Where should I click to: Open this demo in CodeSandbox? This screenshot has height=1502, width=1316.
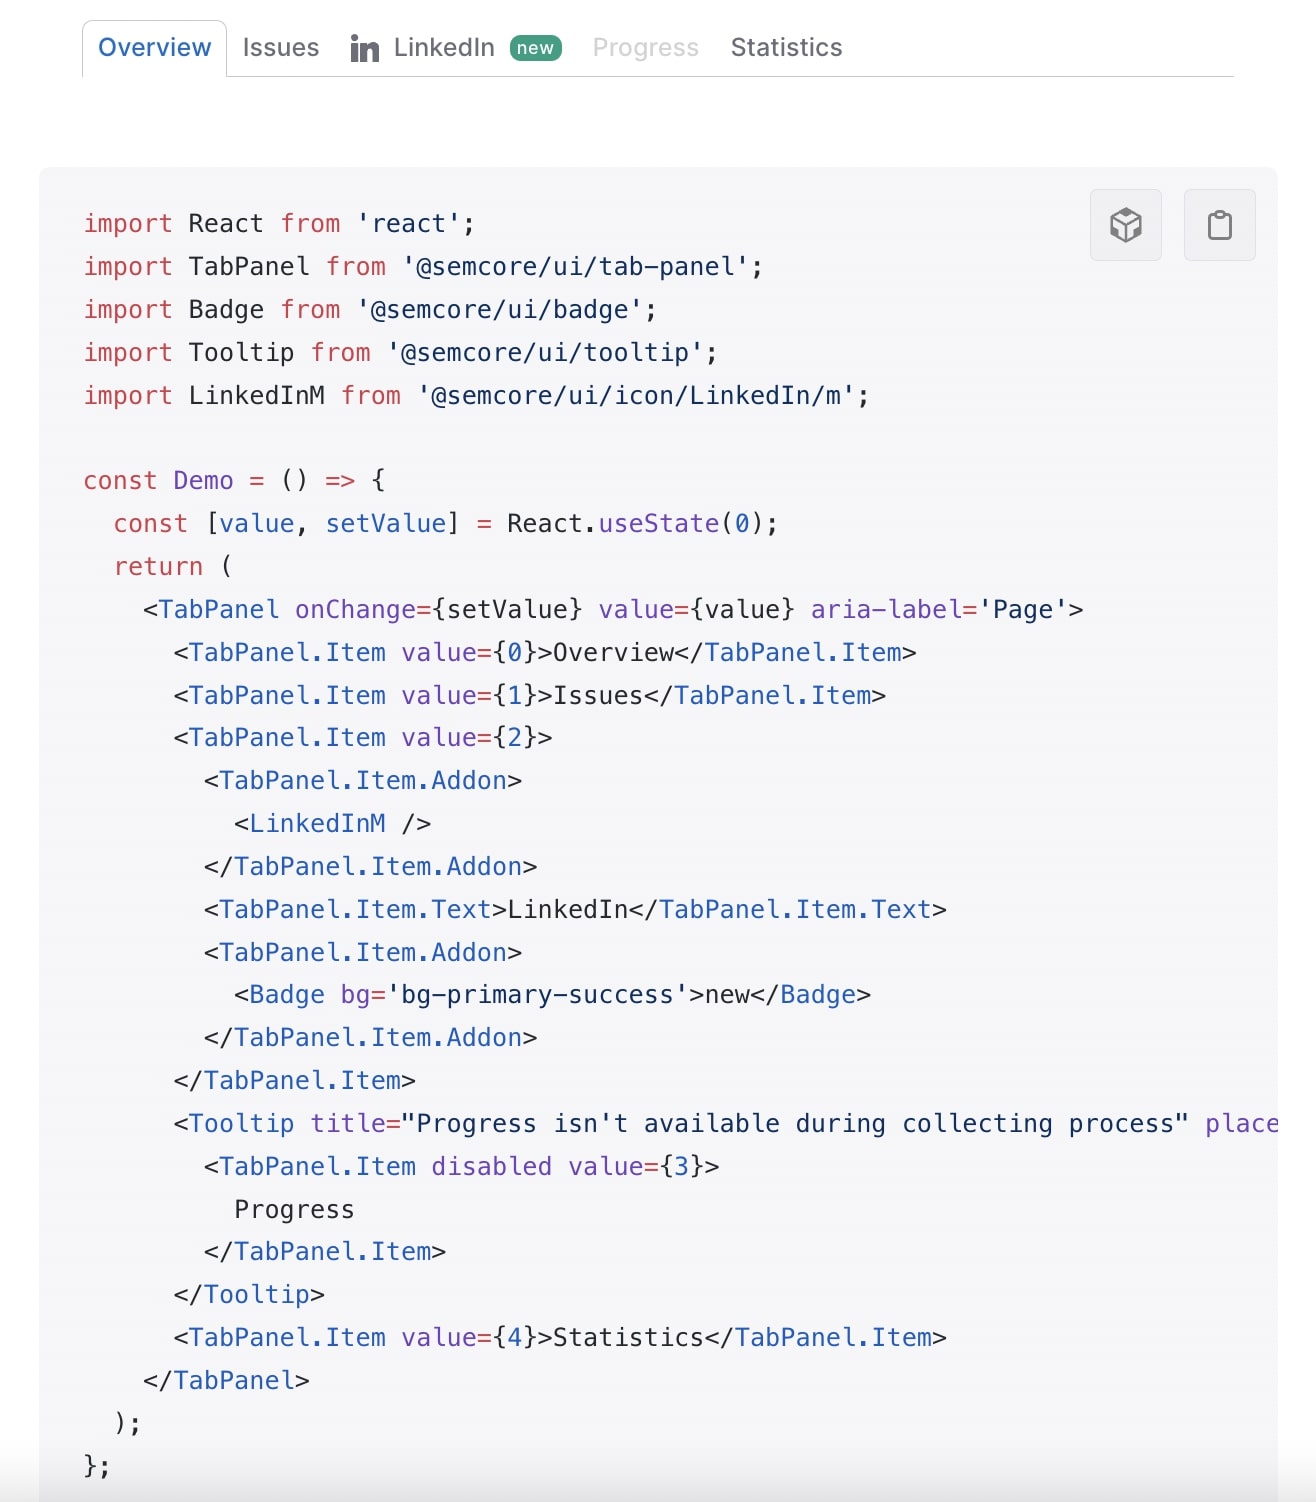[1124, 225]
